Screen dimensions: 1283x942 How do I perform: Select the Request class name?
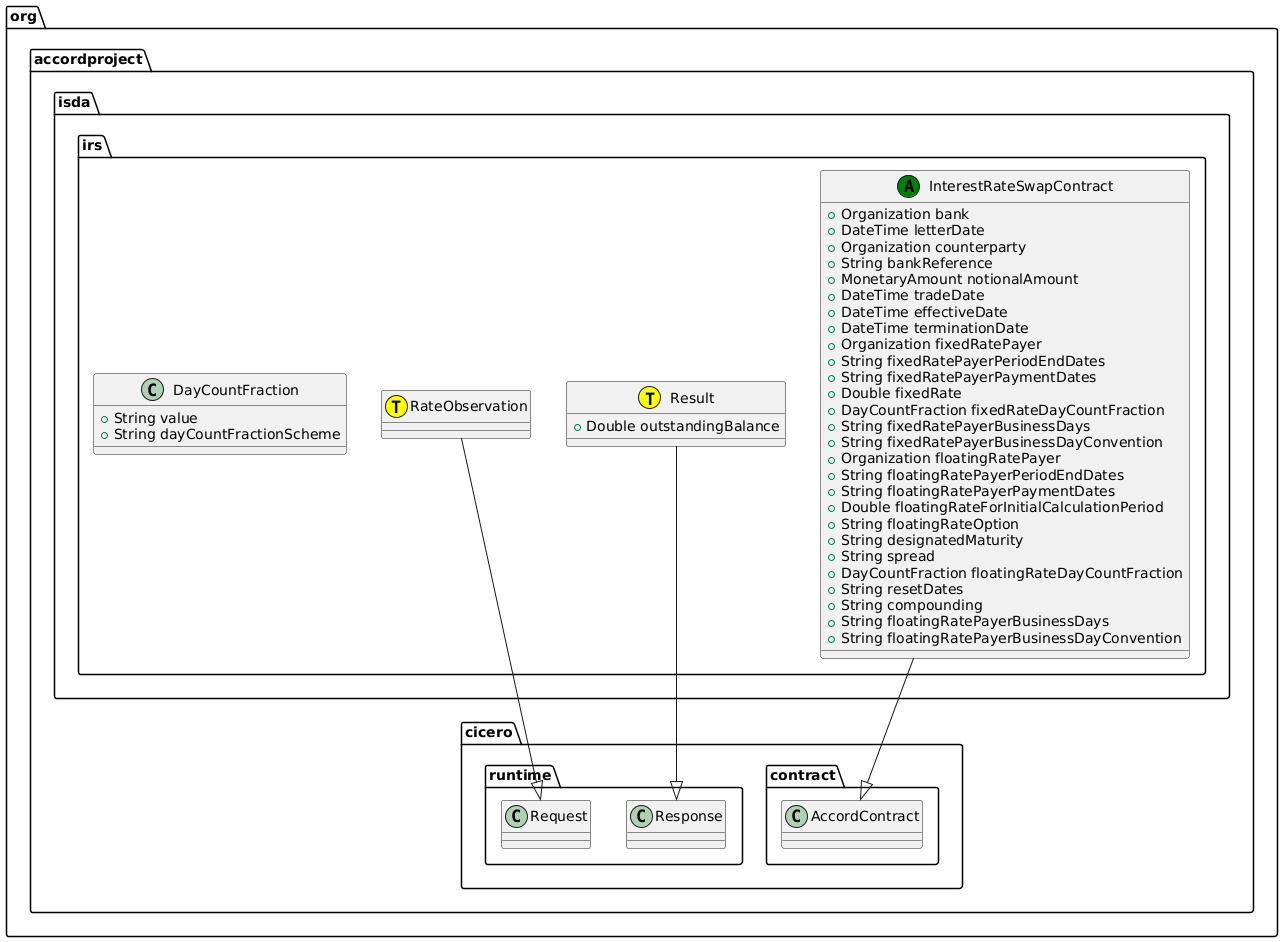point(558,817)
